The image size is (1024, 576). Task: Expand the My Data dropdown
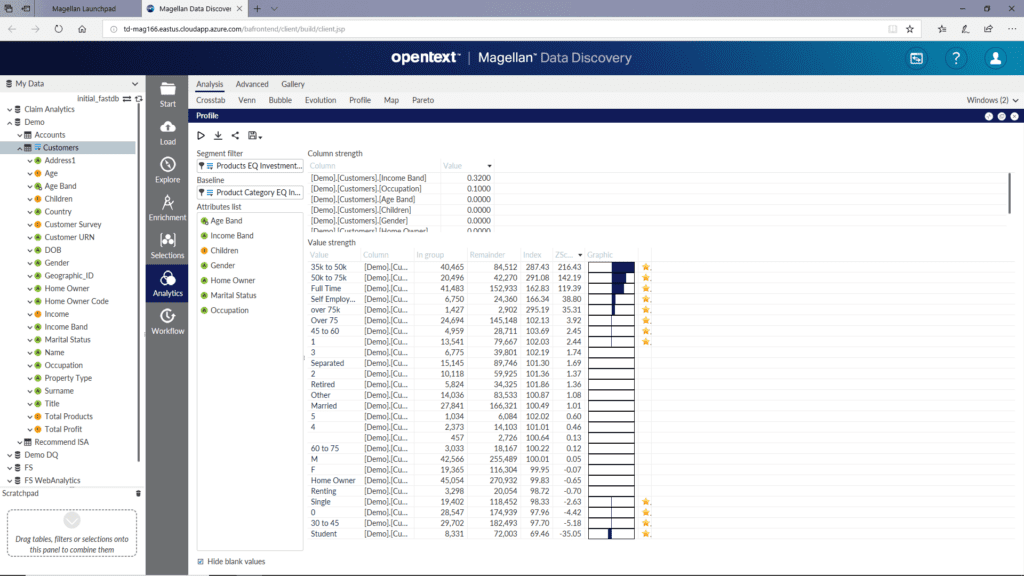[x=135, y=84]
